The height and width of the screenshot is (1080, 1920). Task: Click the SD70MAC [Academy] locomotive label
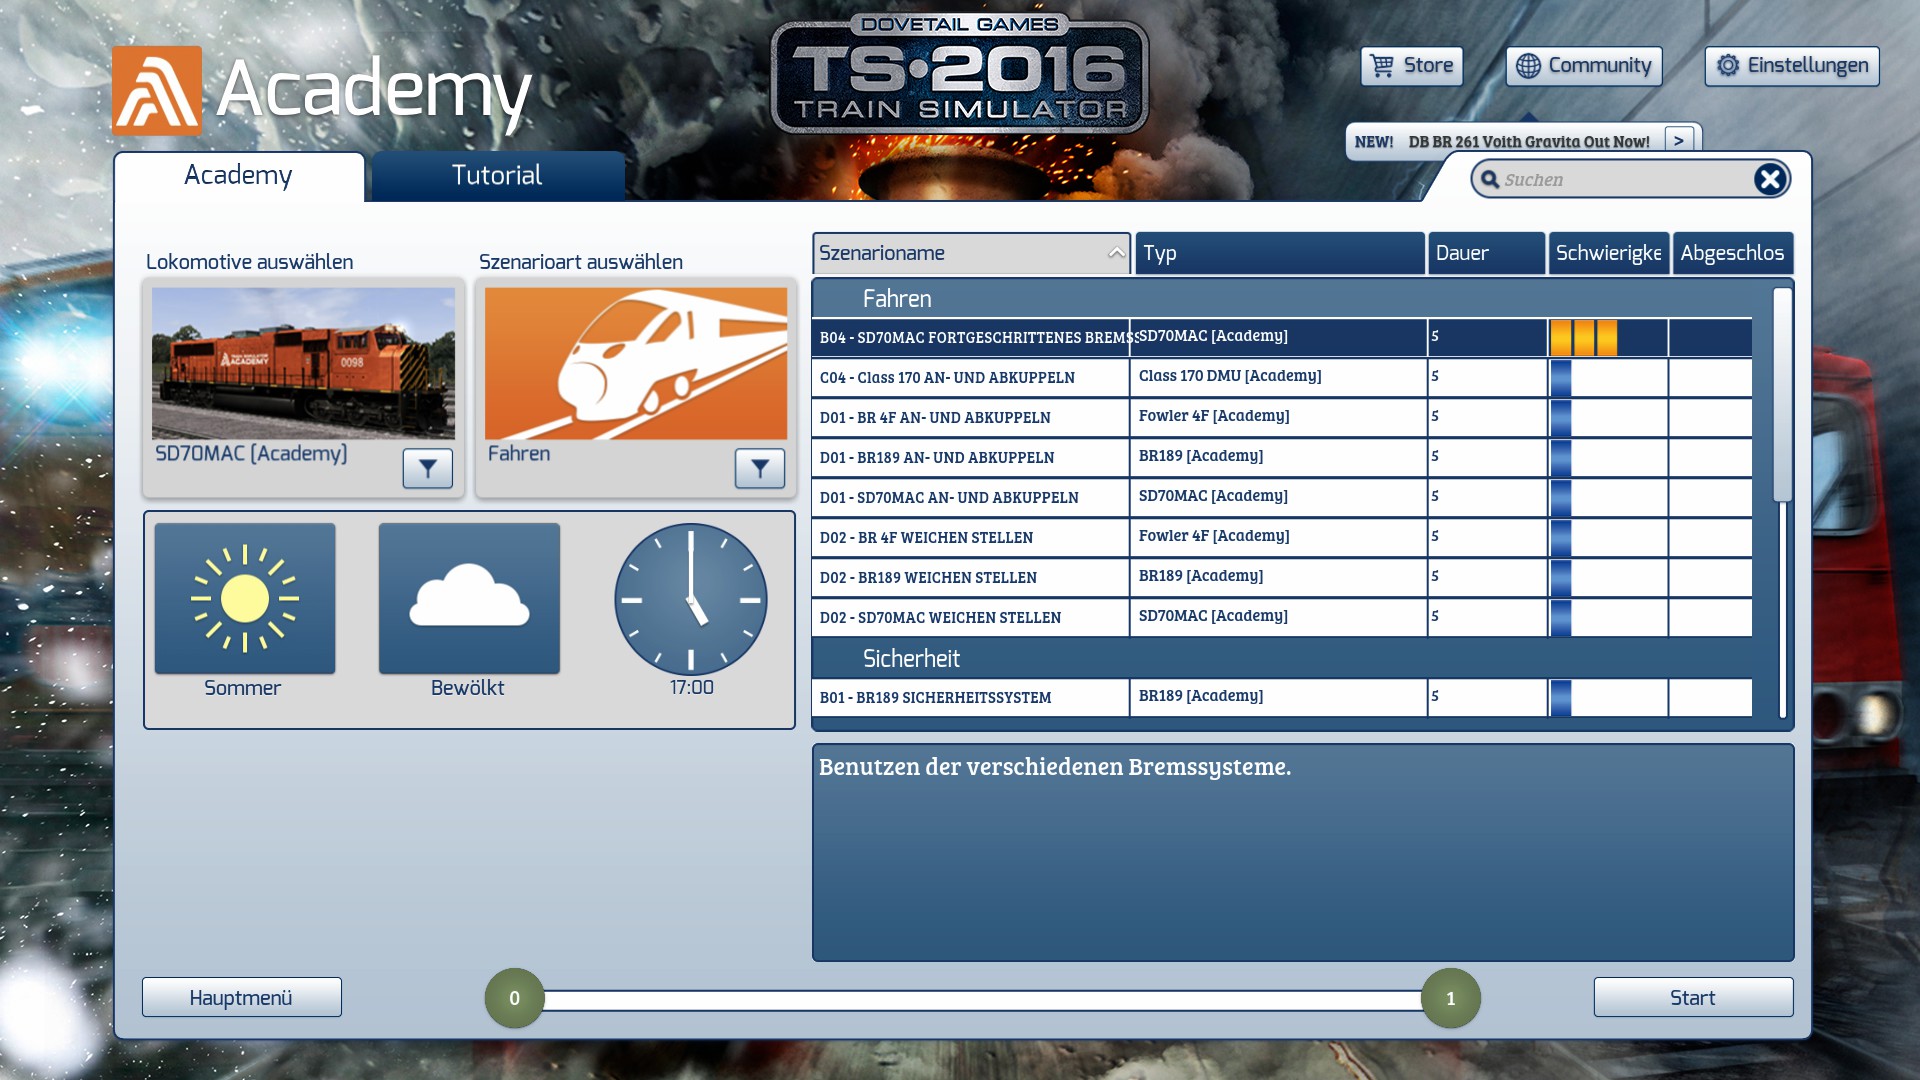251,454
